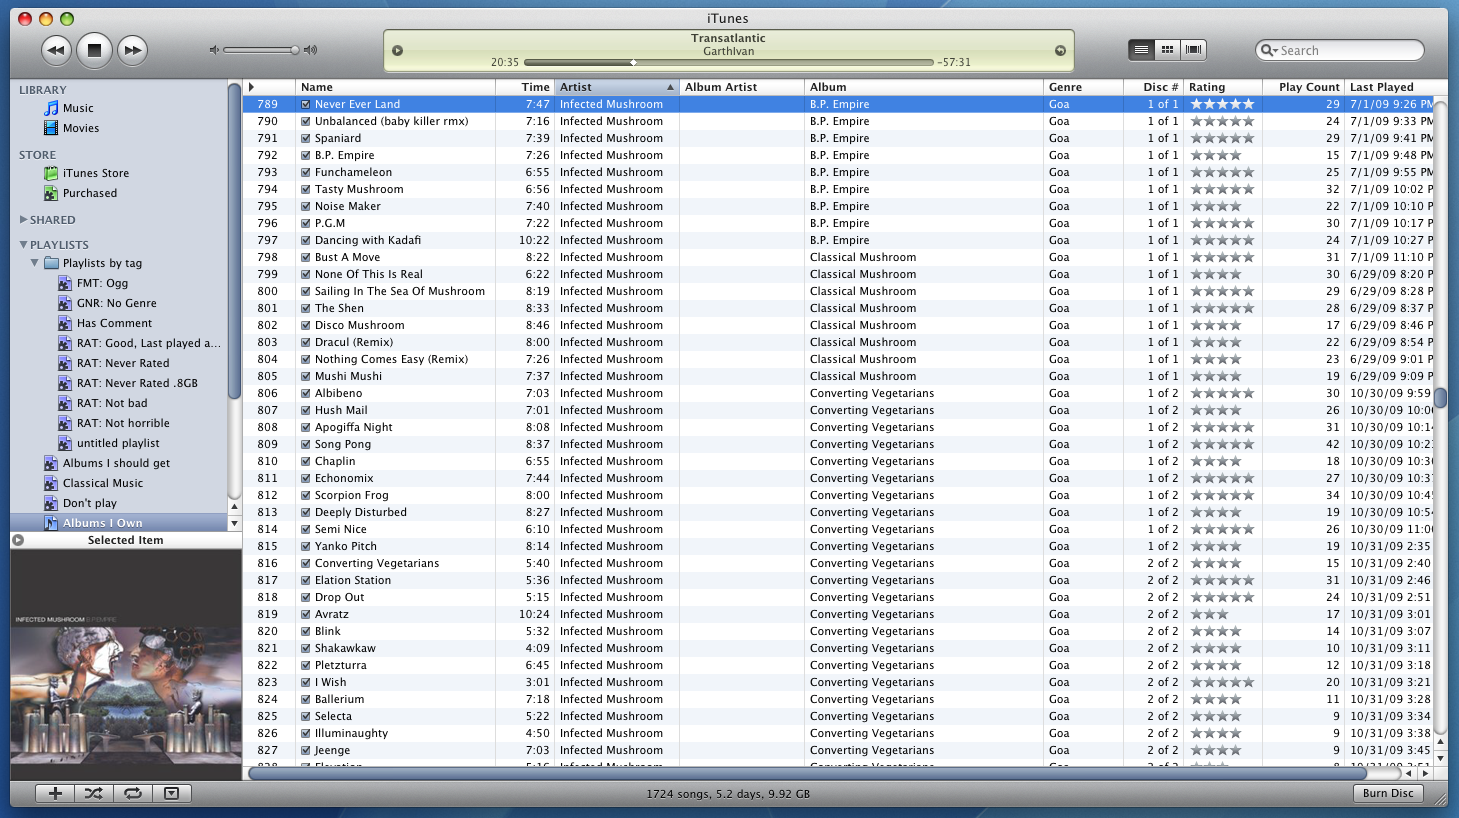Collapse the PLAYLISTS sidebar section
Viewport: 1459px width, 818px height.
(23, 245)
